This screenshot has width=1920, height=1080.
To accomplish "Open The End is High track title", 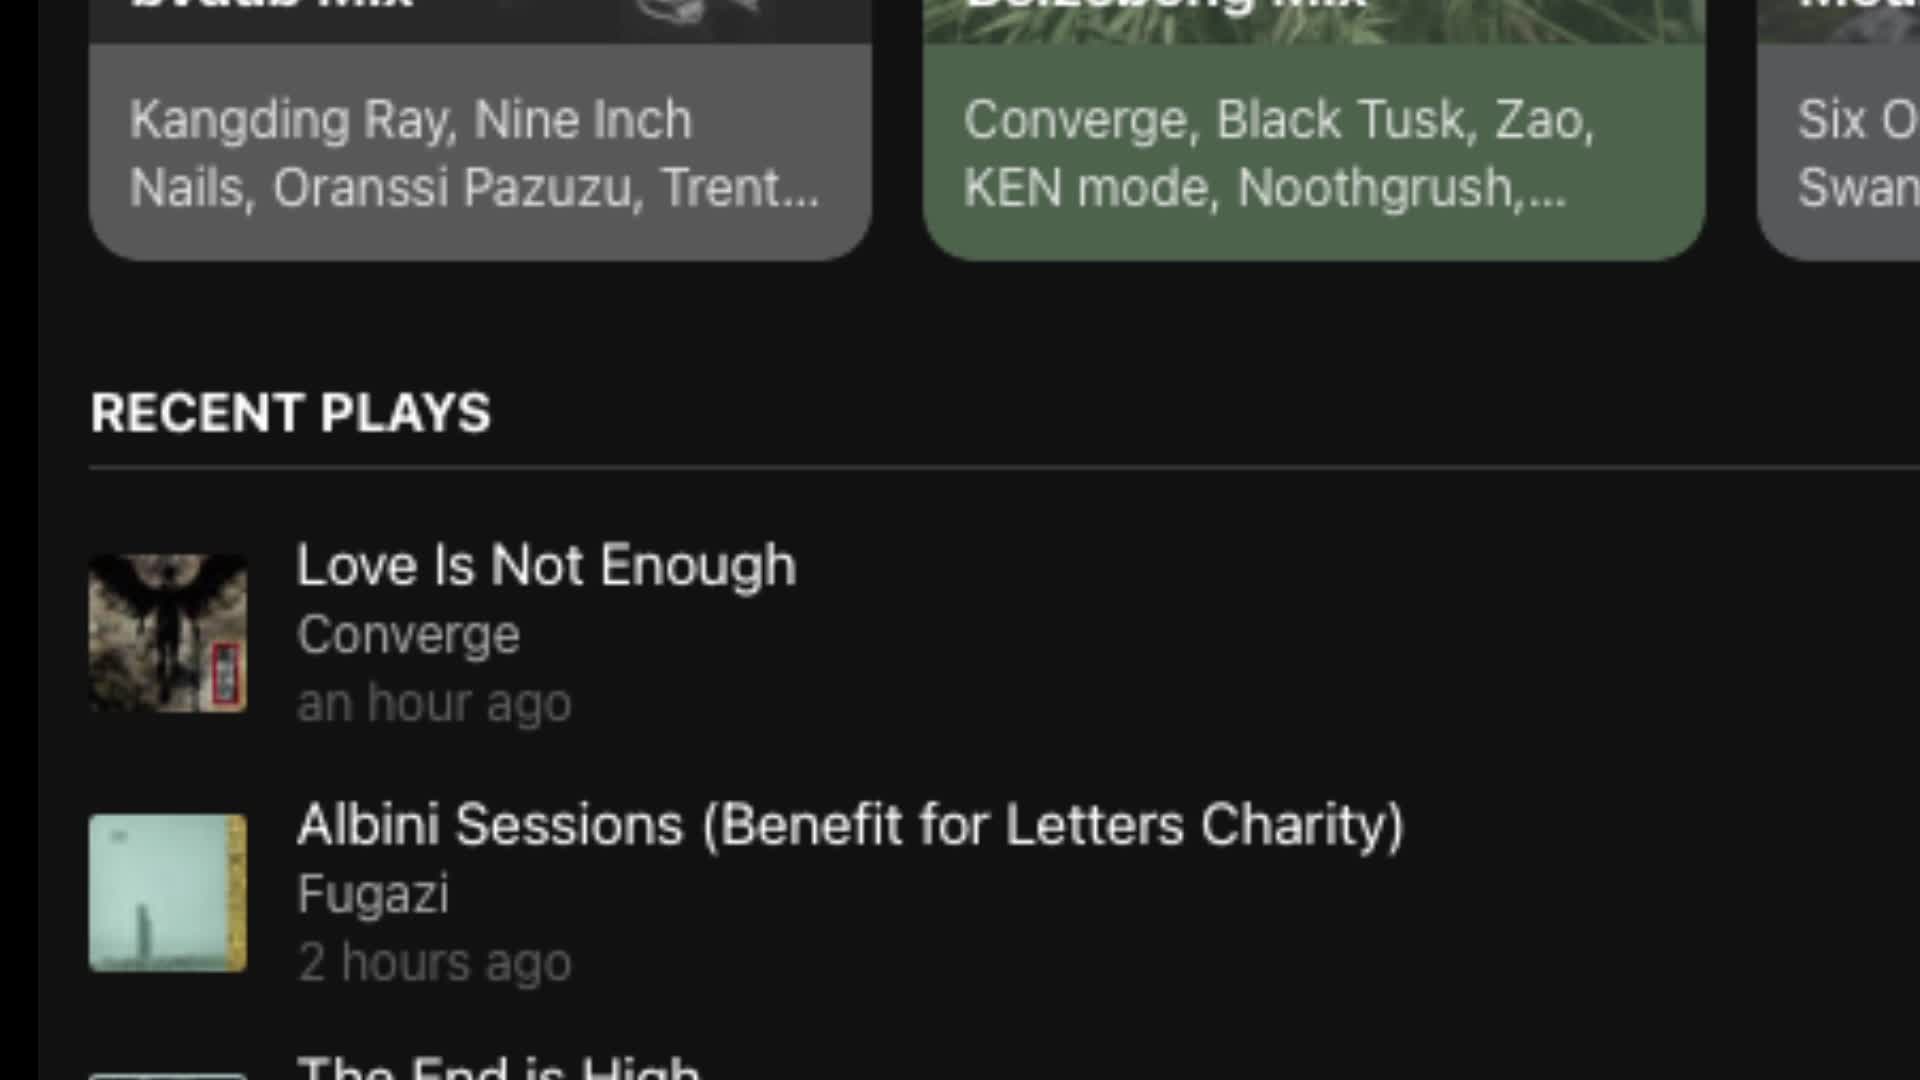I will [498, 1067].
